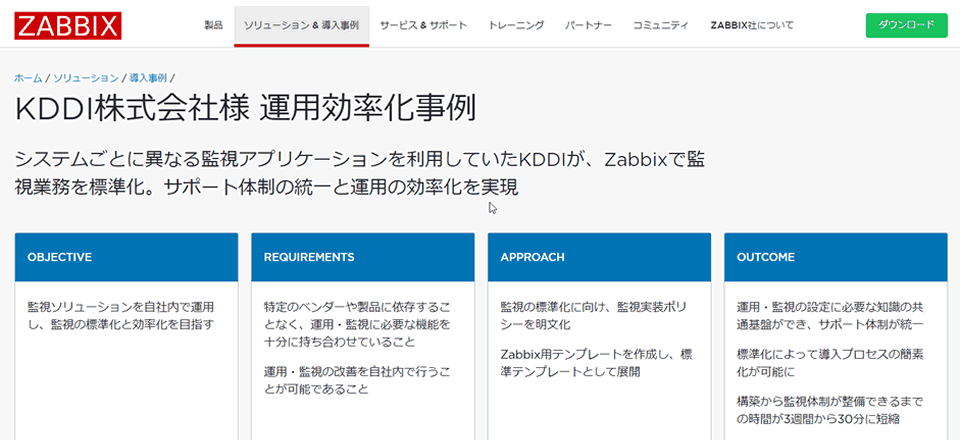This screenshot has width=964, height=440.
Task: Select the OUTCOME card header
Action: coord(835,257)
